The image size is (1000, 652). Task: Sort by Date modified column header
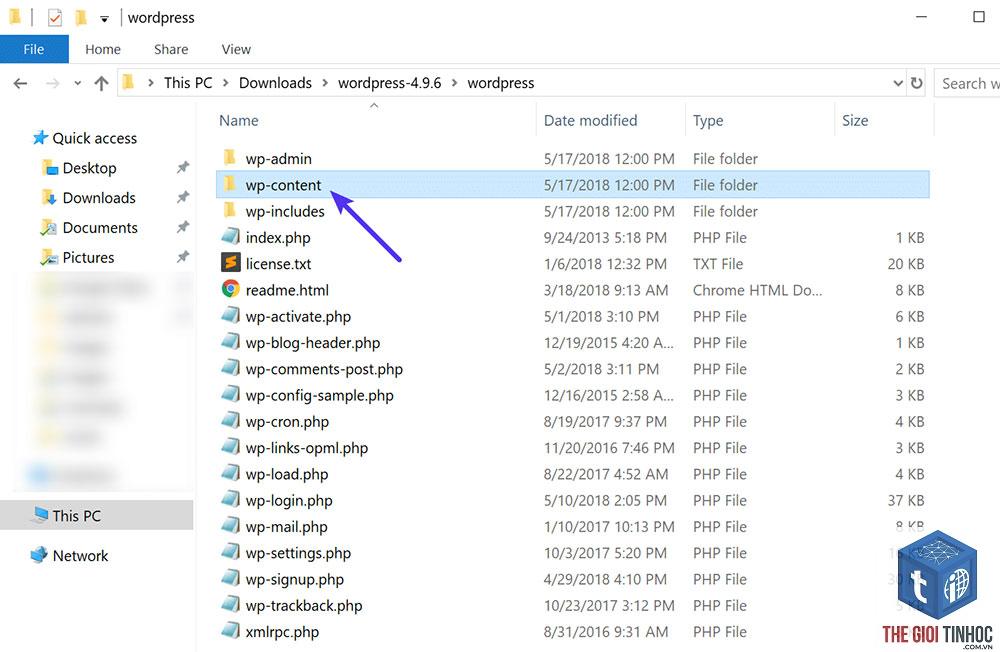tap(591, 121)
